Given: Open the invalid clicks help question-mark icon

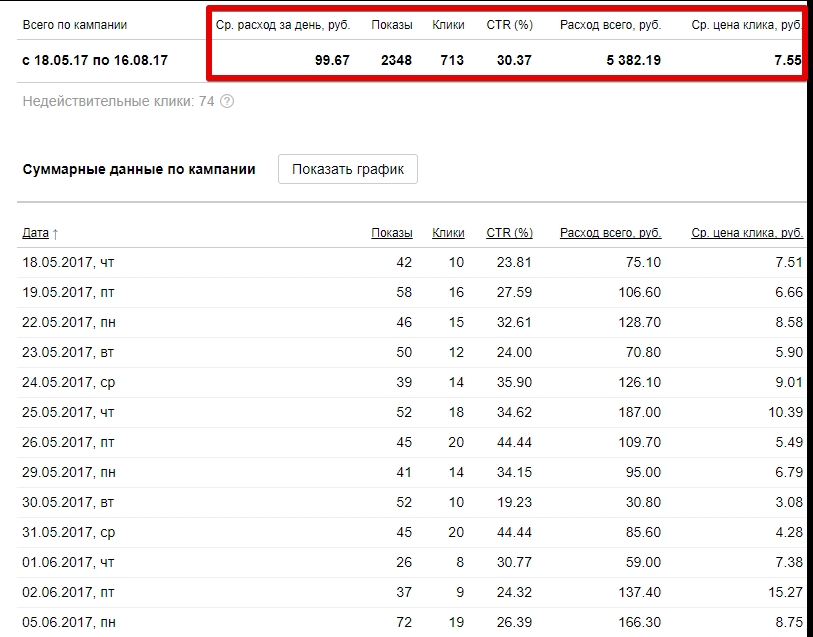Looking at the screenshot, I should click(227, 101).
